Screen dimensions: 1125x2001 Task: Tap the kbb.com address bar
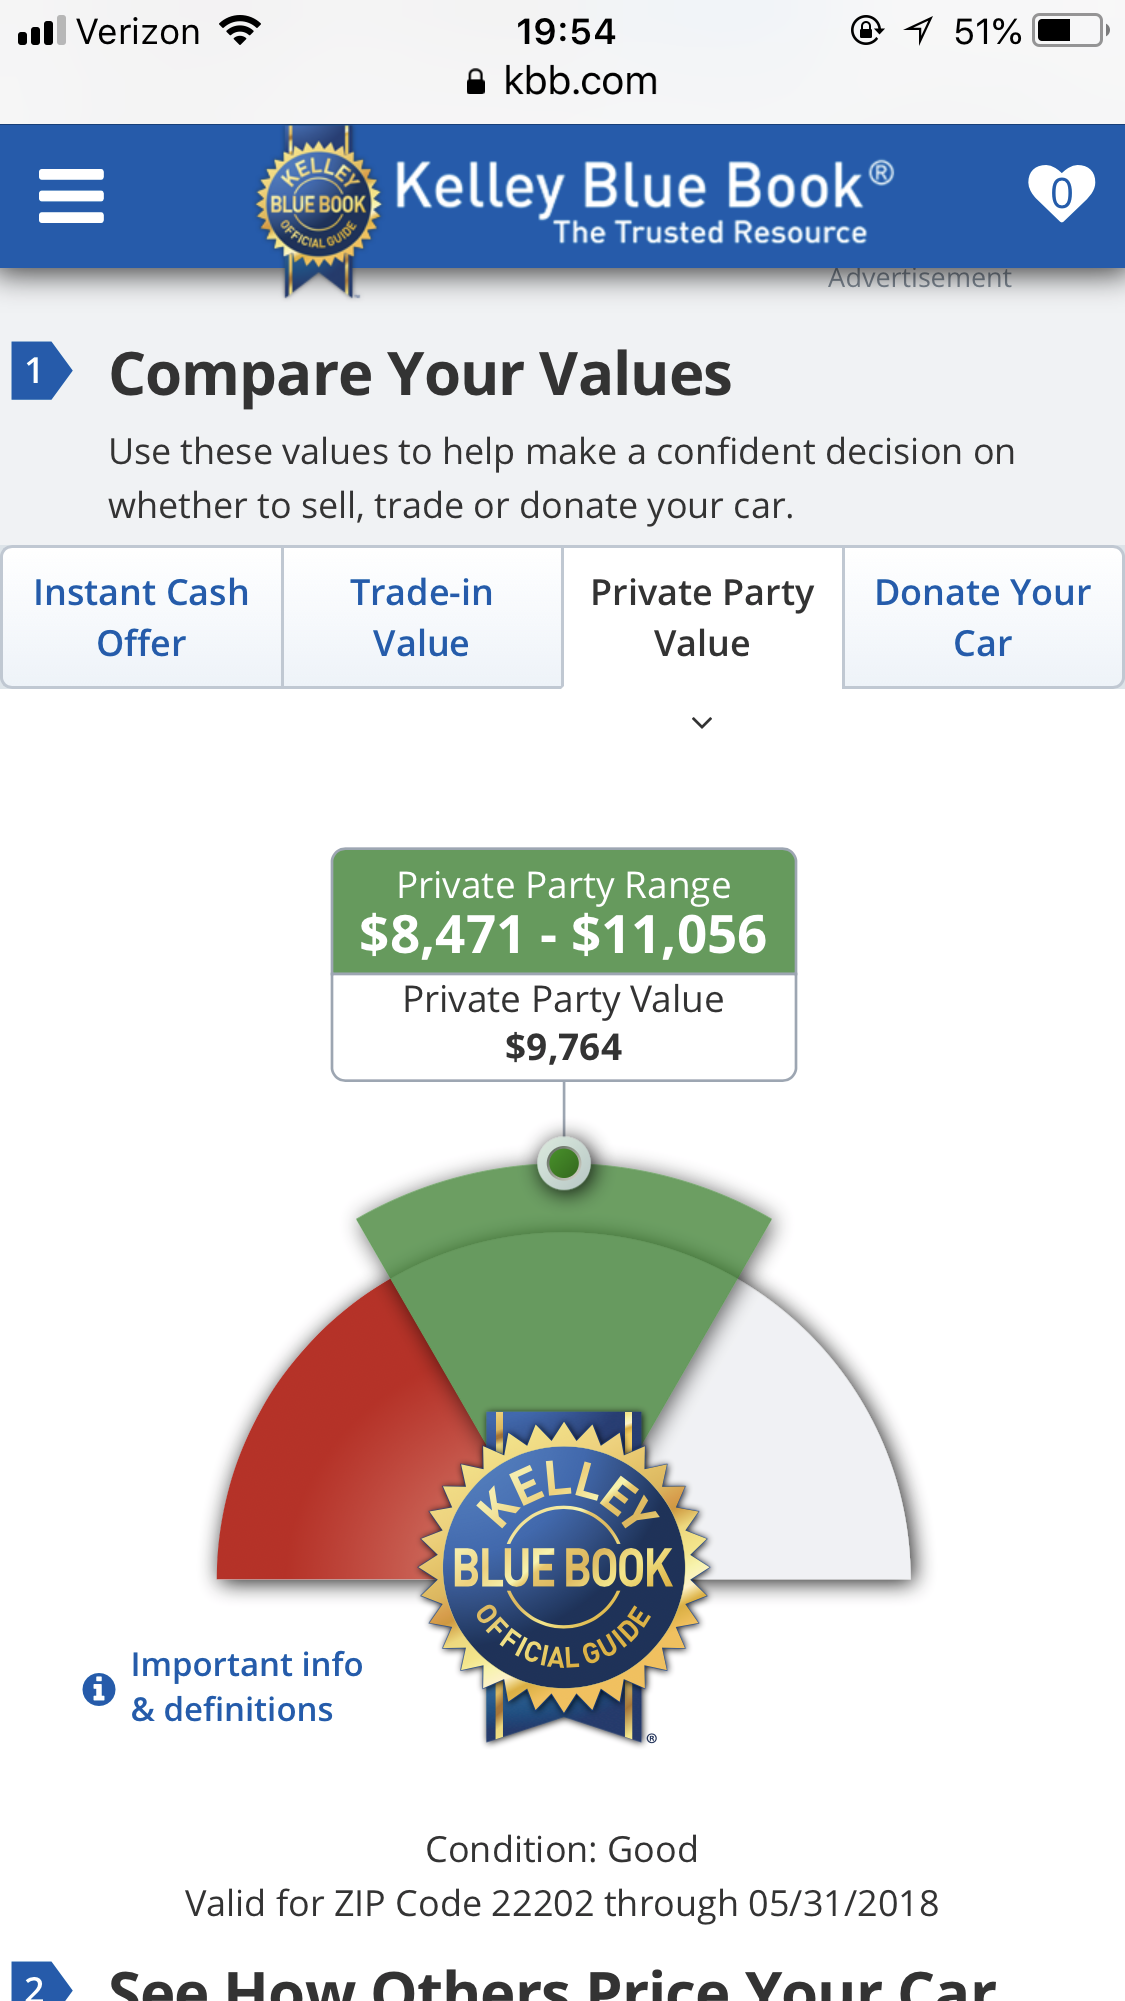tap(580, 81)
